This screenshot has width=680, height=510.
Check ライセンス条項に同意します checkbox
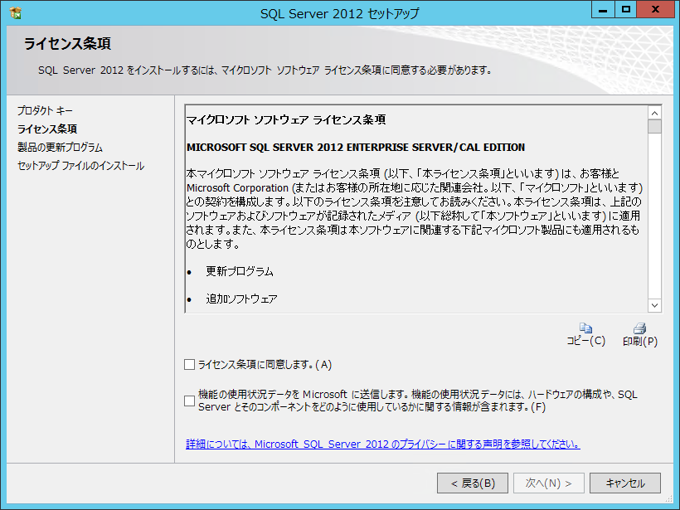(190, 364)
